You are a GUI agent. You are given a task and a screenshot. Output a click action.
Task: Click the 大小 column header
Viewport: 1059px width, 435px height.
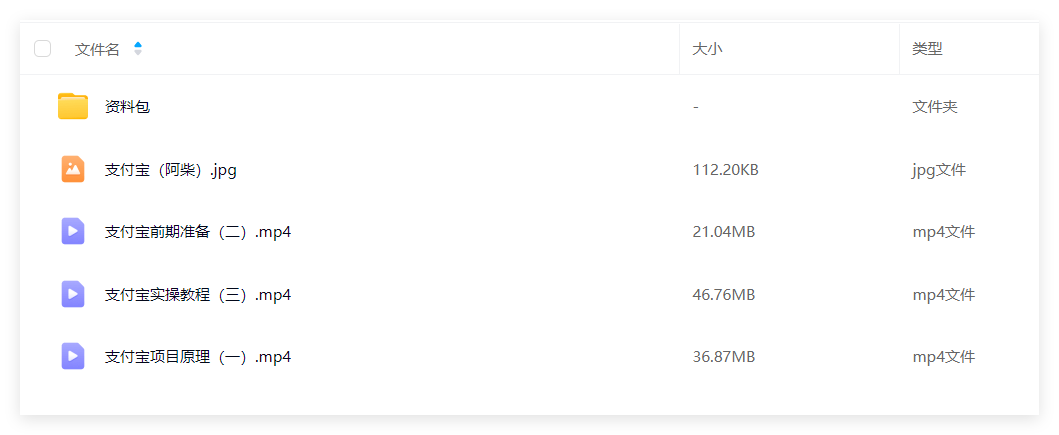coord(708,49)
